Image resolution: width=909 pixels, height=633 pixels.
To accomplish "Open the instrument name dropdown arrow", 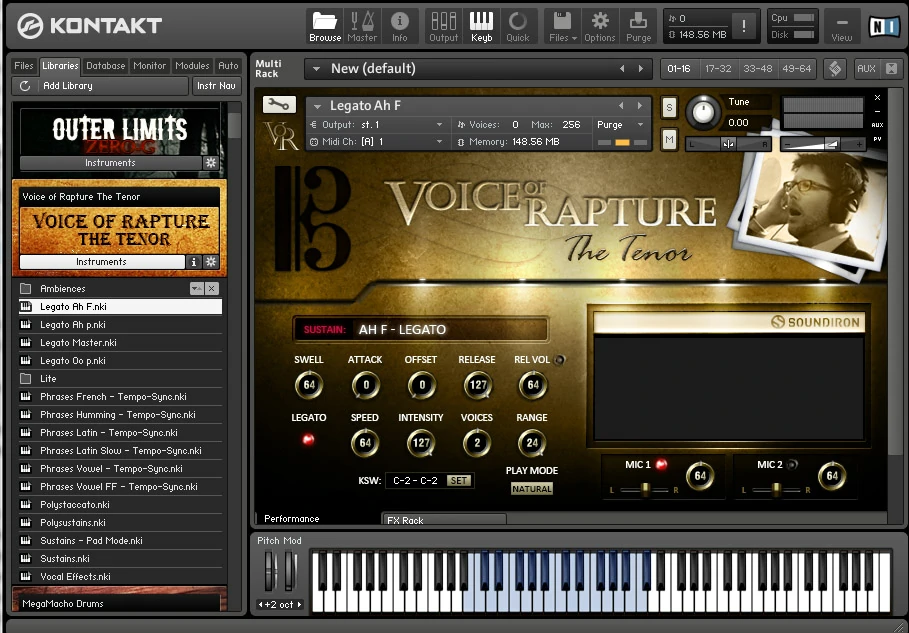I will [x=317, y=106].
